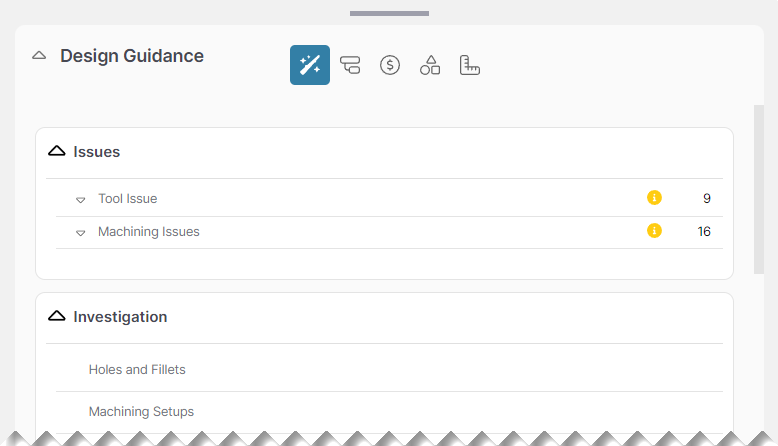Select the magic wand guidance icon
778x446 pixels.
click(x=310, y=65)
